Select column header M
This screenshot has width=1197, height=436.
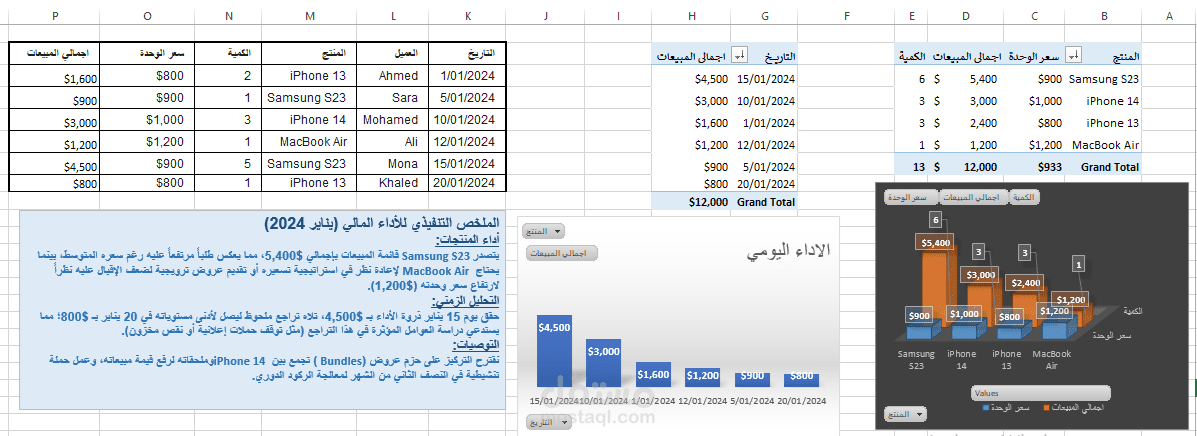click(x=308, y=15)
